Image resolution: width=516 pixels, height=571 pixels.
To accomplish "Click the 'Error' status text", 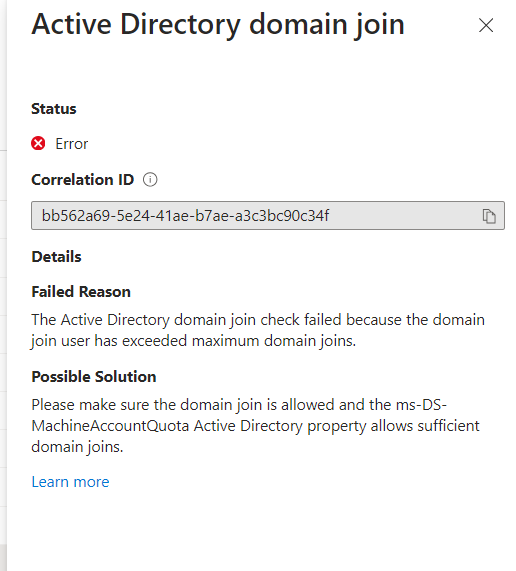I will click(x=71, y=144).
